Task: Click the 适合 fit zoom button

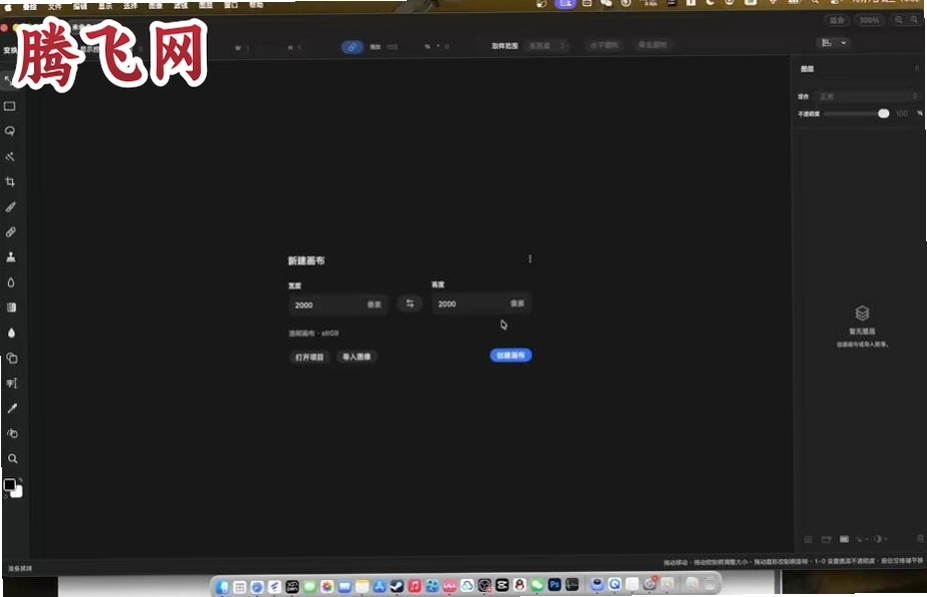Action: click(837, 20)
